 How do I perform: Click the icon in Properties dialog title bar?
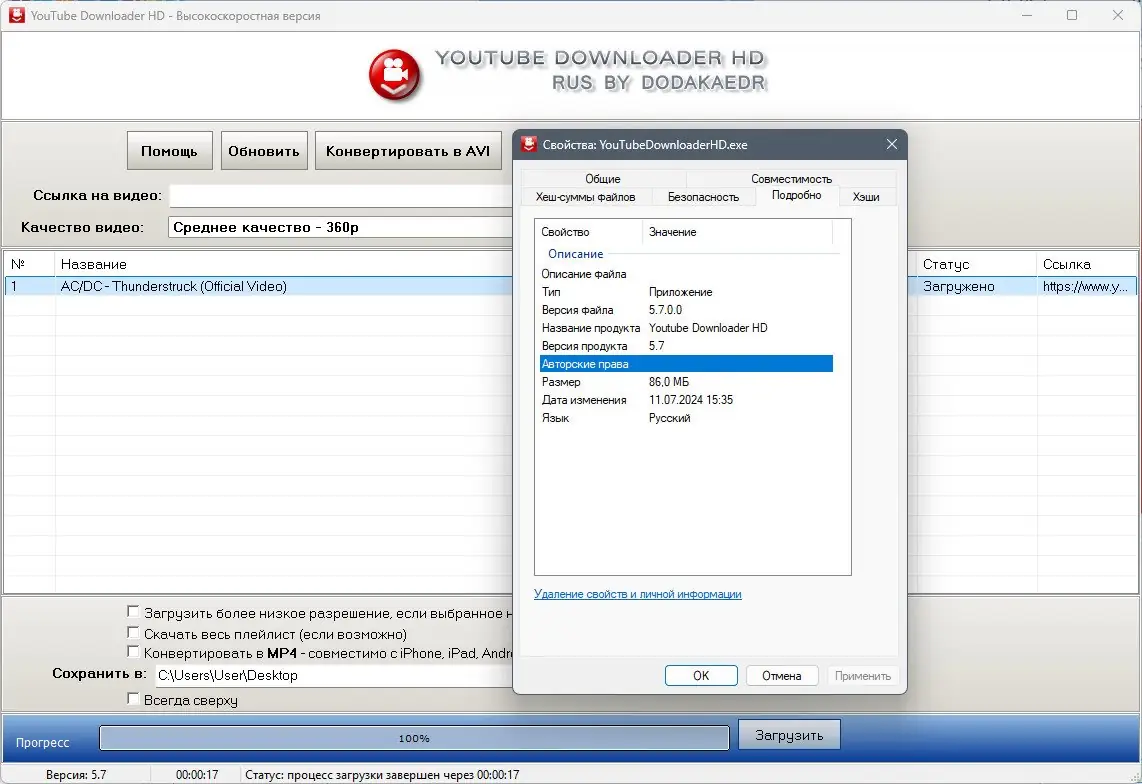pos(529,144)
